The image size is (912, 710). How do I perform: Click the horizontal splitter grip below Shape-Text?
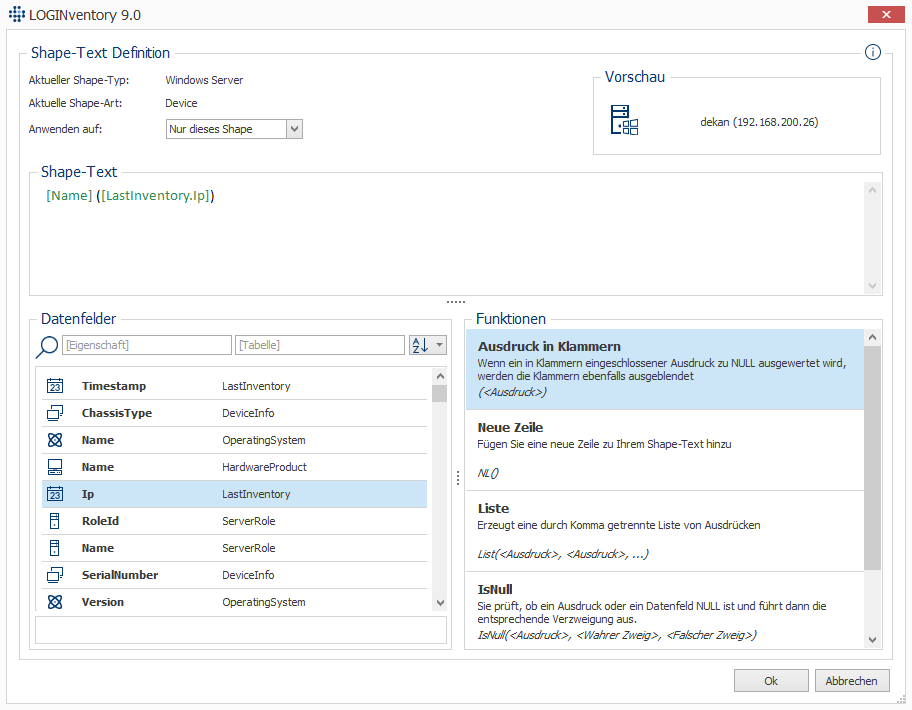tap(456, 302)
